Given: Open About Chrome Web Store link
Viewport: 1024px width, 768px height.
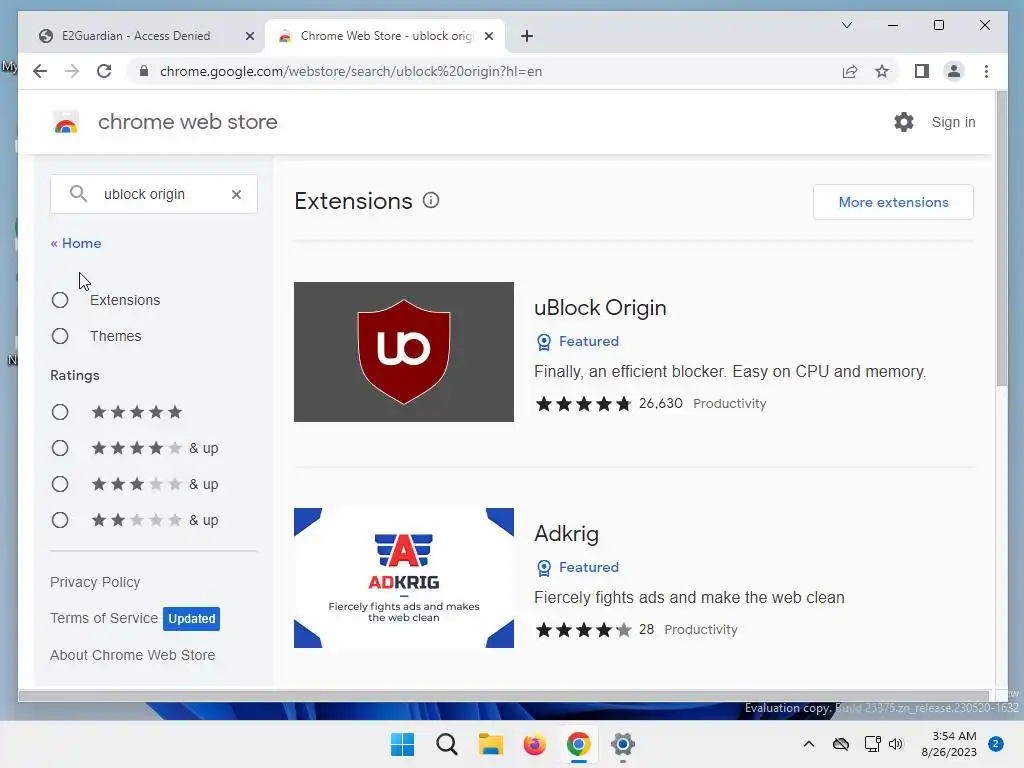Looking at the screenshot, I should point(133,655).
